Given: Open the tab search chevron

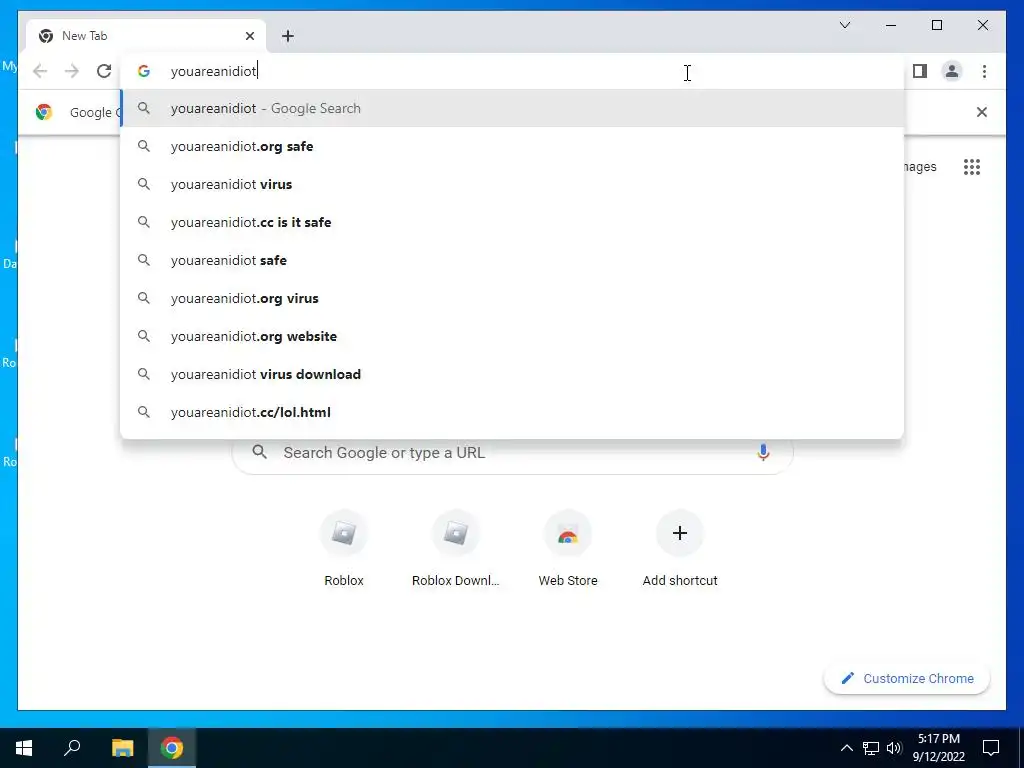Looking at the screenshot, I should [845, 25].
